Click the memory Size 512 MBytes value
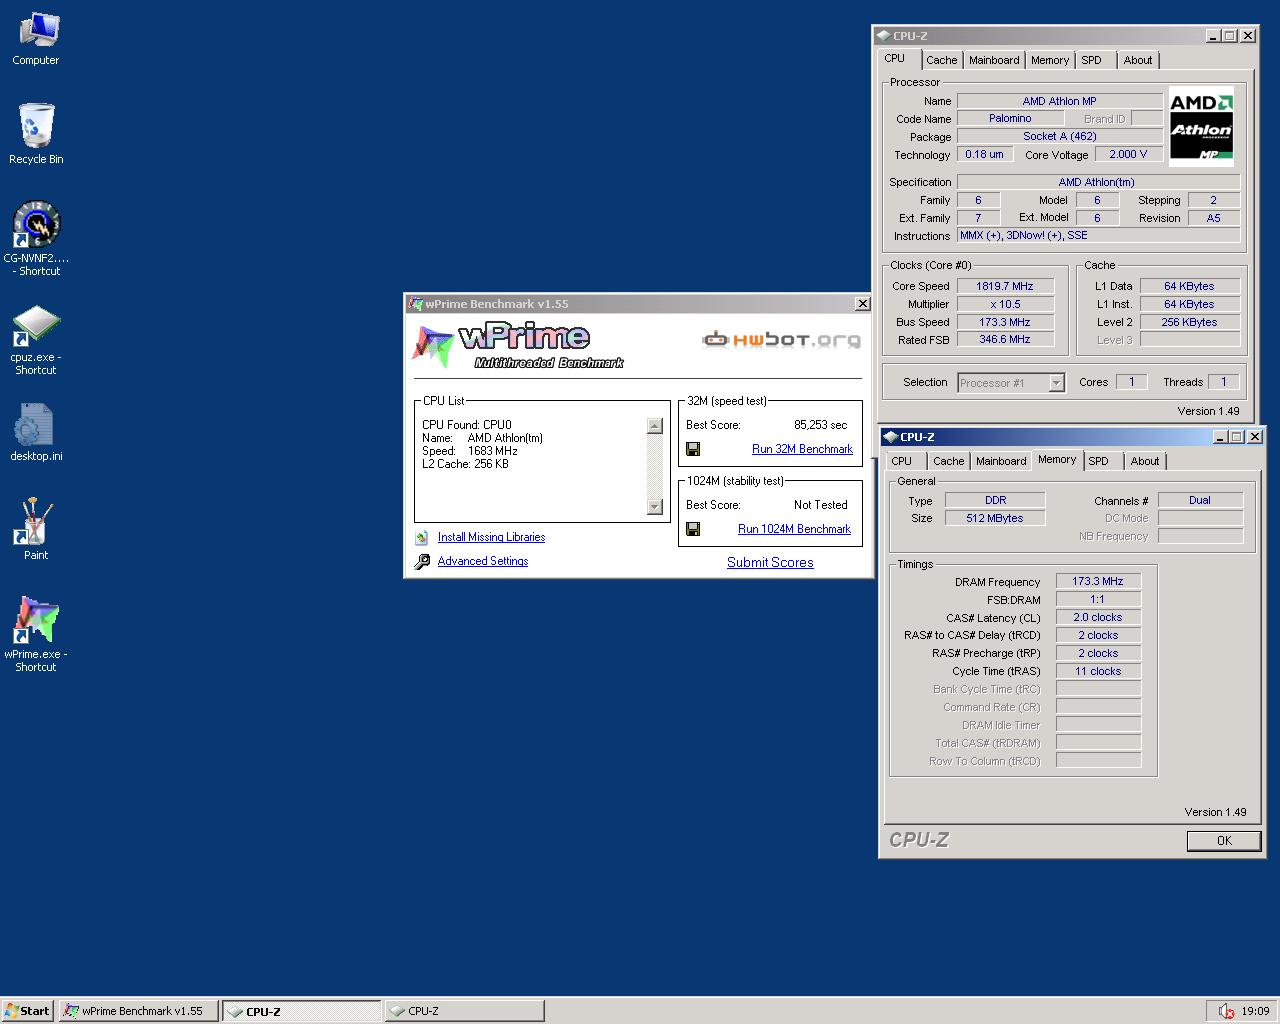 click(x=995, y=518)
